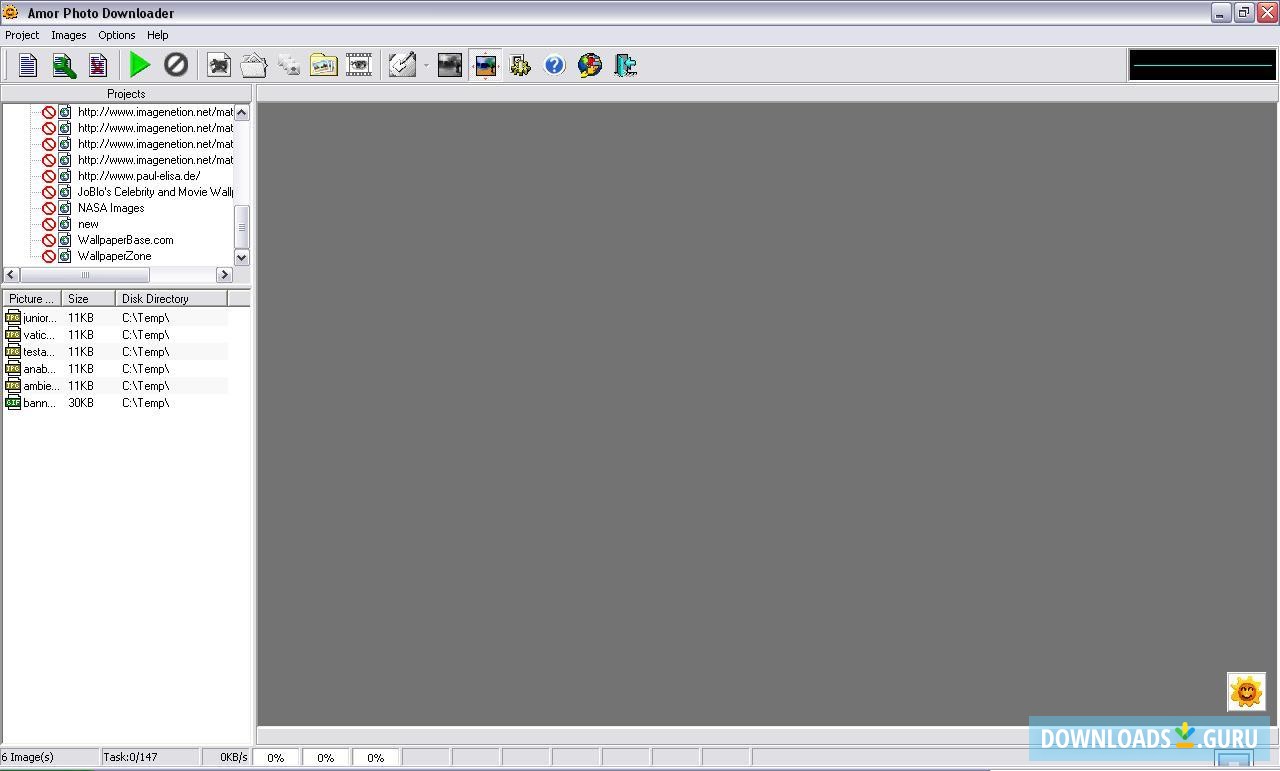Toggle the blocked status of NASA Images project
This screenshot has width=1280, height=771.
[x=50, y=208]
